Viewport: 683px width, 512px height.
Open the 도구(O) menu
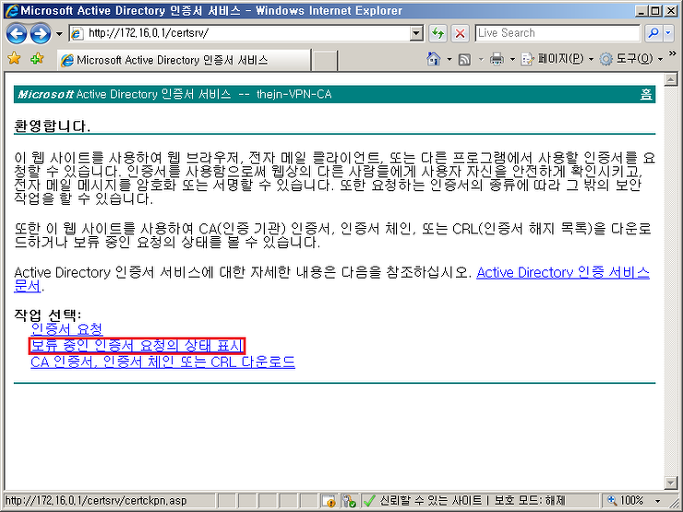[x=632, y=59]
